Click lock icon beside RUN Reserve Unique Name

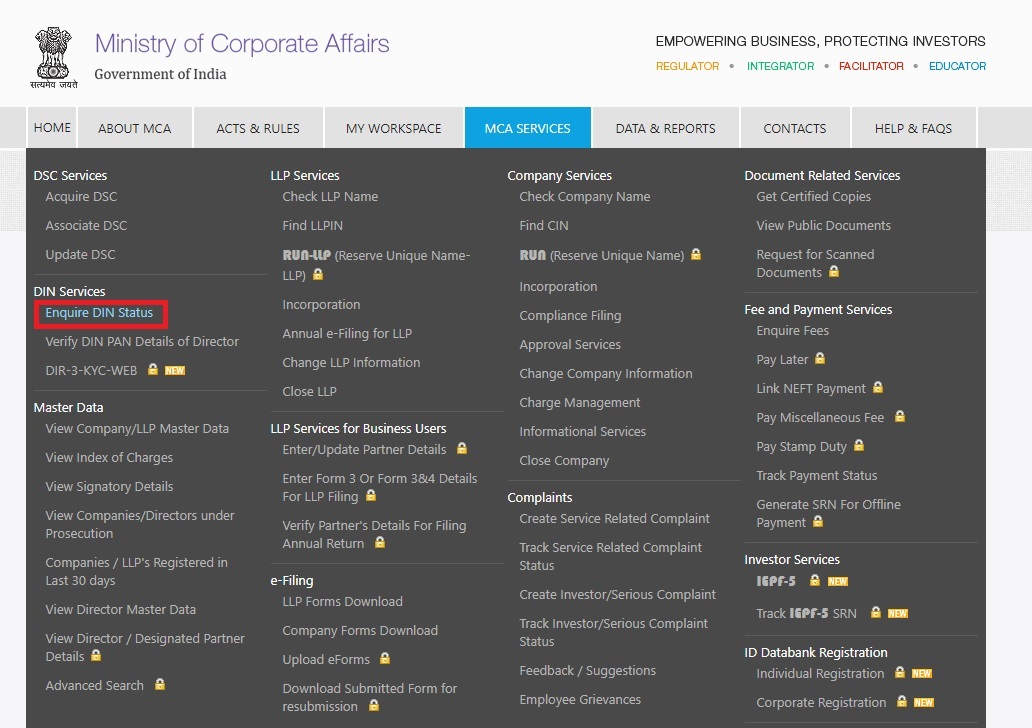point(696,254)
